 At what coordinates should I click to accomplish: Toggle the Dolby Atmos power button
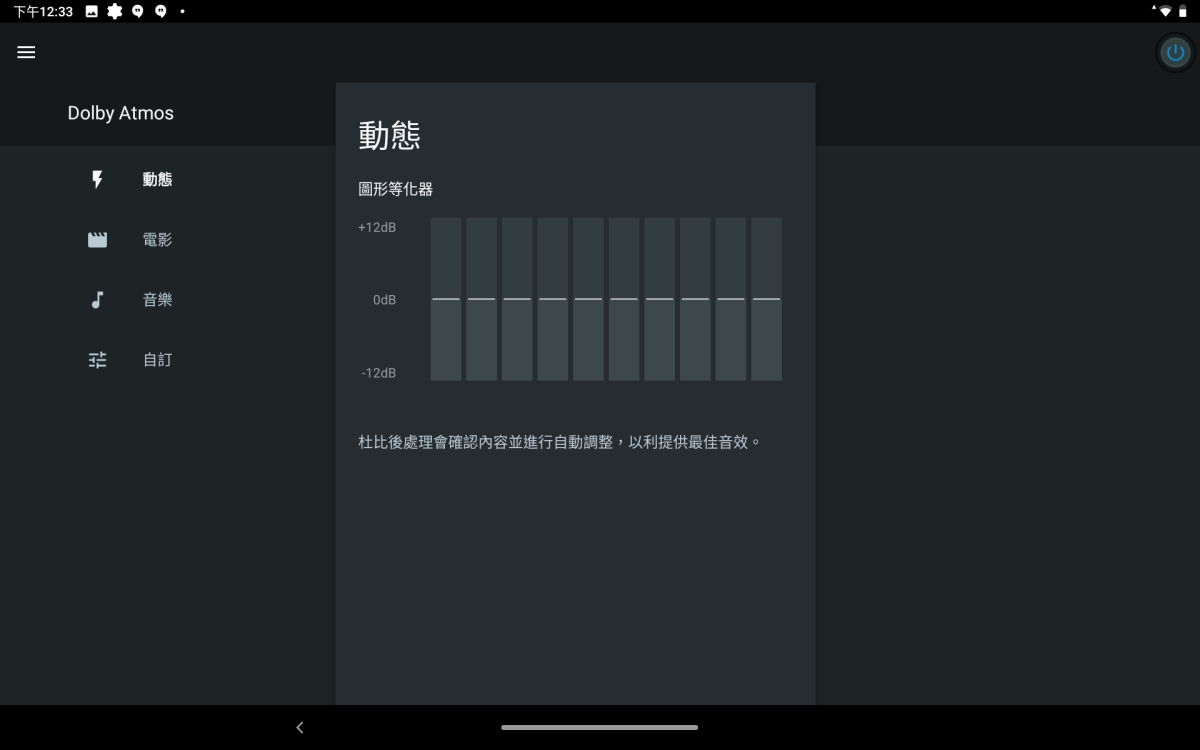tap(1175, 53)
